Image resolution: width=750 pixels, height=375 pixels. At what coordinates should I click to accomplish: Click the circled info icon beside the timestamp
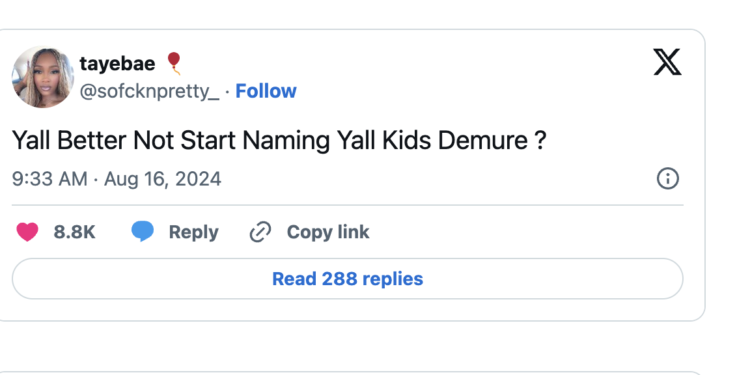click(x=668, y=178)
